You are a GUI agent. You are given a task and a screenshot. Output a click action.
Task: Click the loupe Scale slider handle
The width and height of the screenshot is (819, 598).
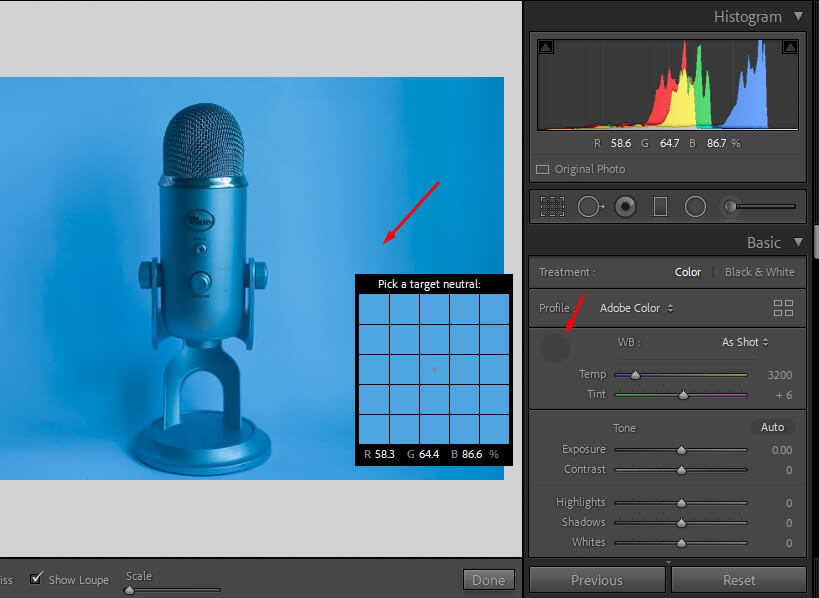[x=129, y=590]
